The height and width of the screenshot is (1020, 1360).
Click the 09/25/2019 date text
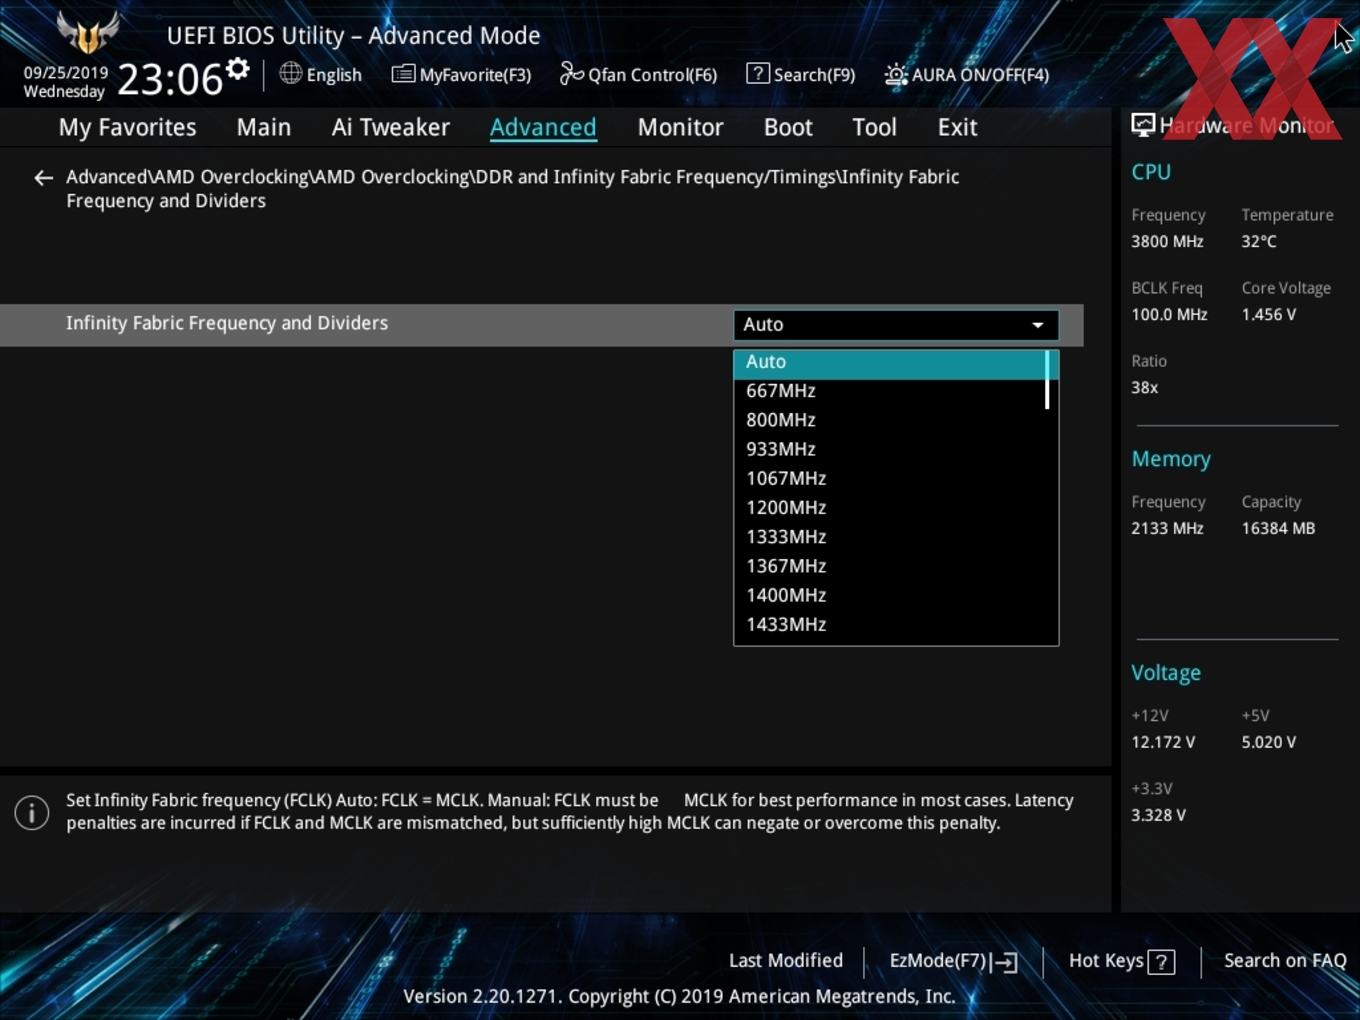(66, 73)
